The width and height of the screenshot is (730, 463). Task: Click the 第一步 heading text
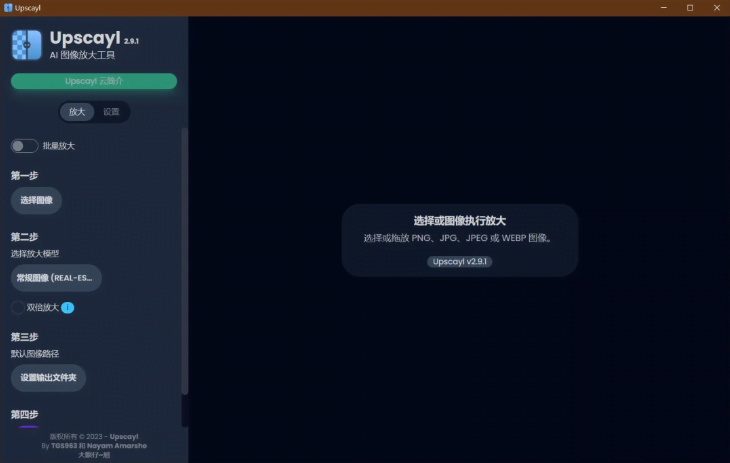click(x=25, y=176)
